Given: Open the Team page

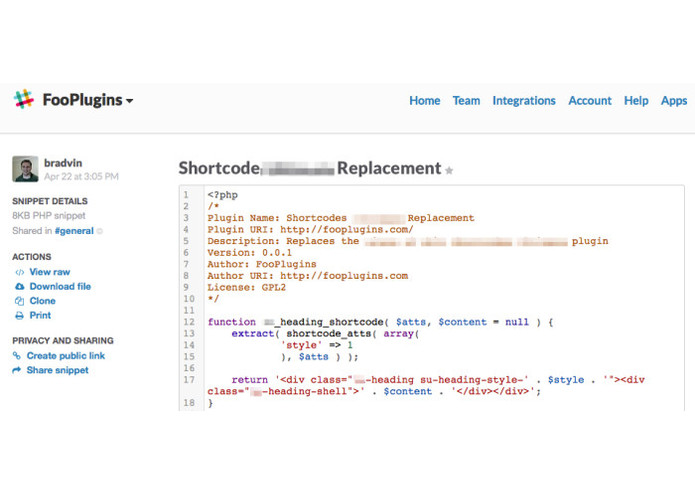Looking at the screenshot, I should tap(466, 101).
